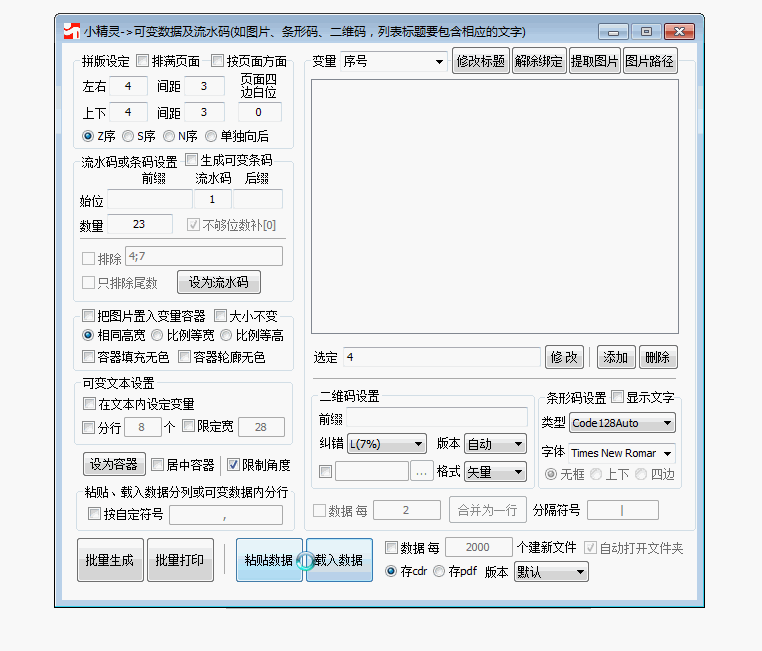Viewport: 762px width, 651px height.
Task: Select the 单独向后 radio button
Action: click(211, 136)
